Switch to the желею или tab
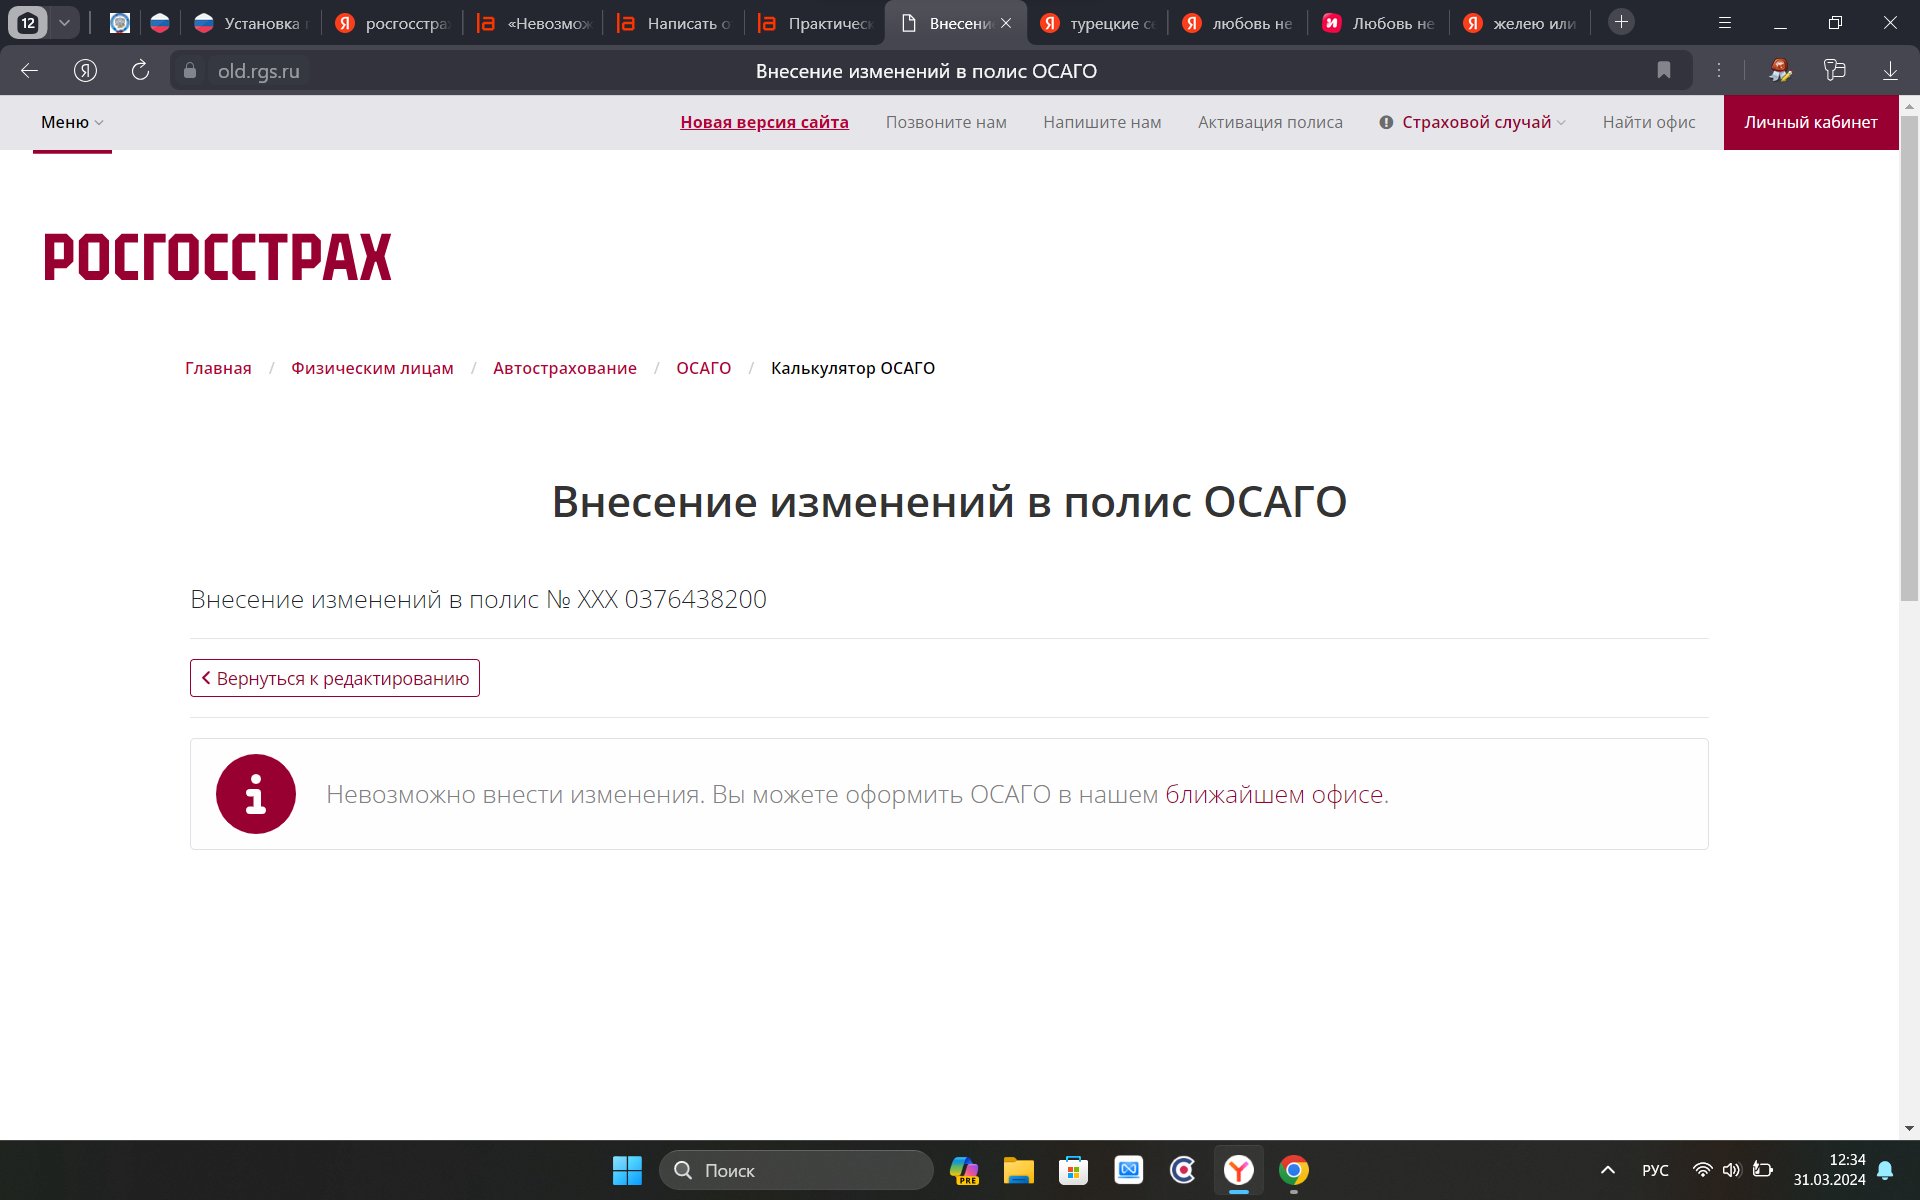 coord(1520,23)
